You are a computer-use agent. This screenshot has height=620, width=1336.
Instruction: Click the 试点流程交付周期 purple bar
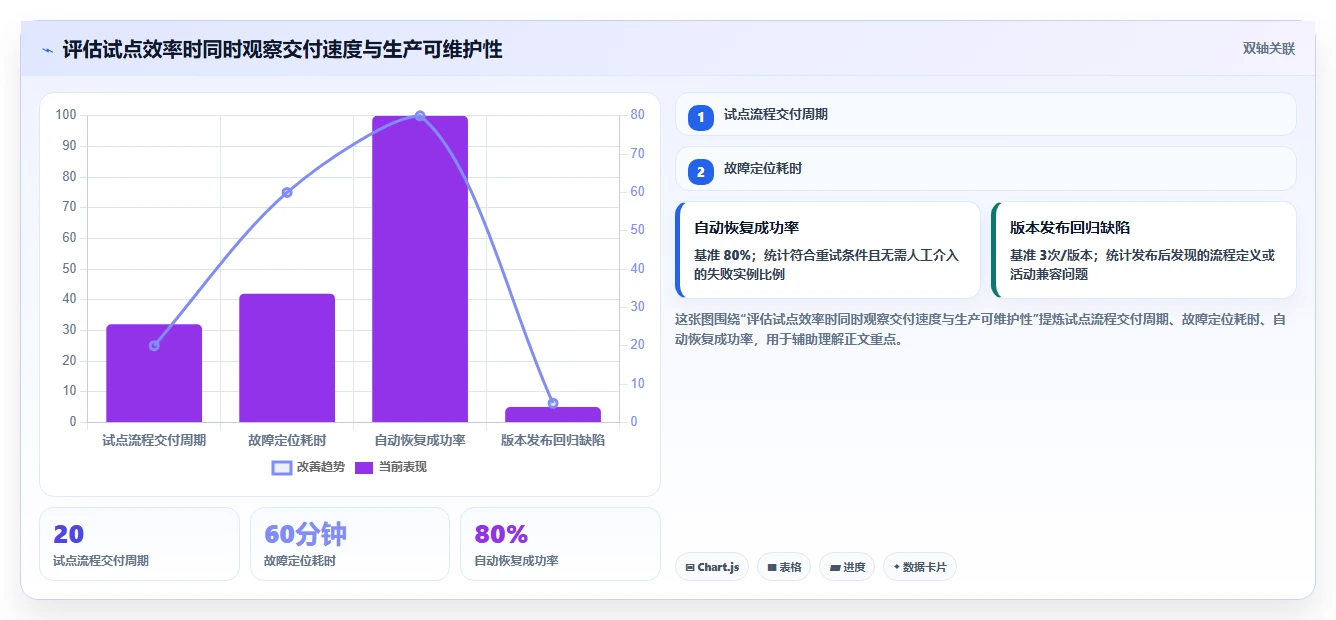(154, 373)
